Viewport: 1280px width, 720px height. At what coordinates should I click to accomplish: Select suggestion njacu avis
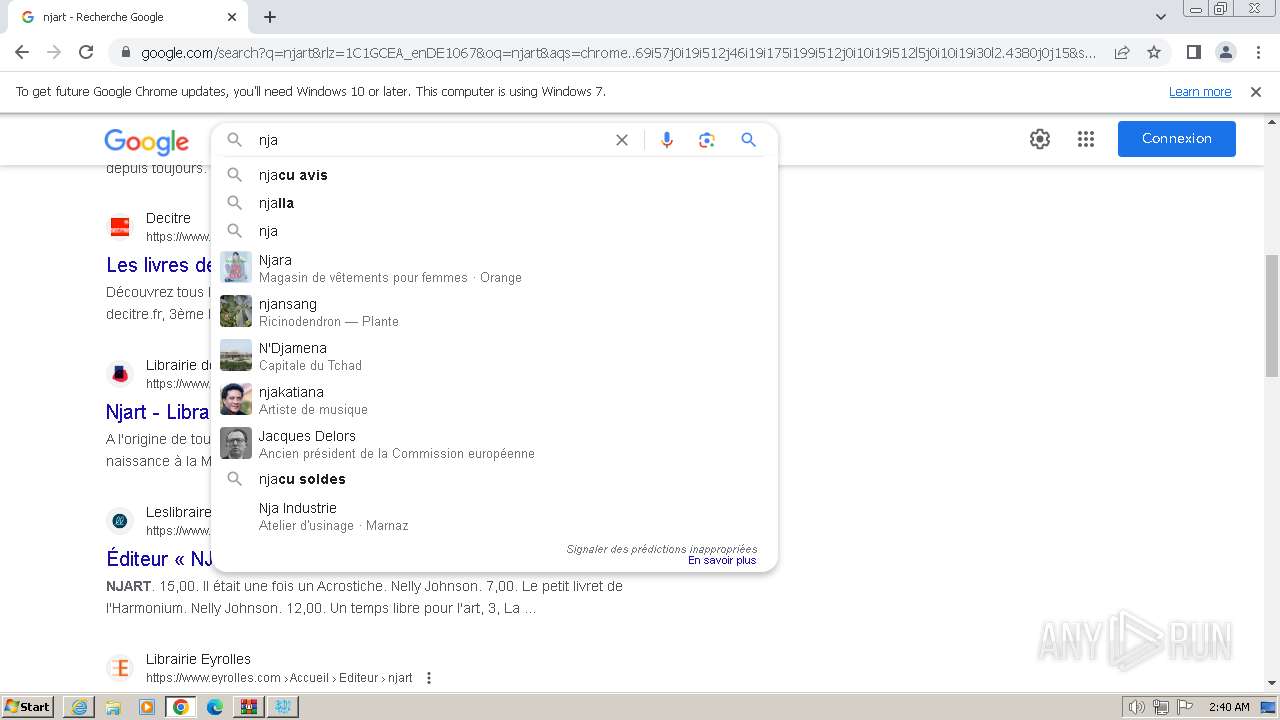494,175
